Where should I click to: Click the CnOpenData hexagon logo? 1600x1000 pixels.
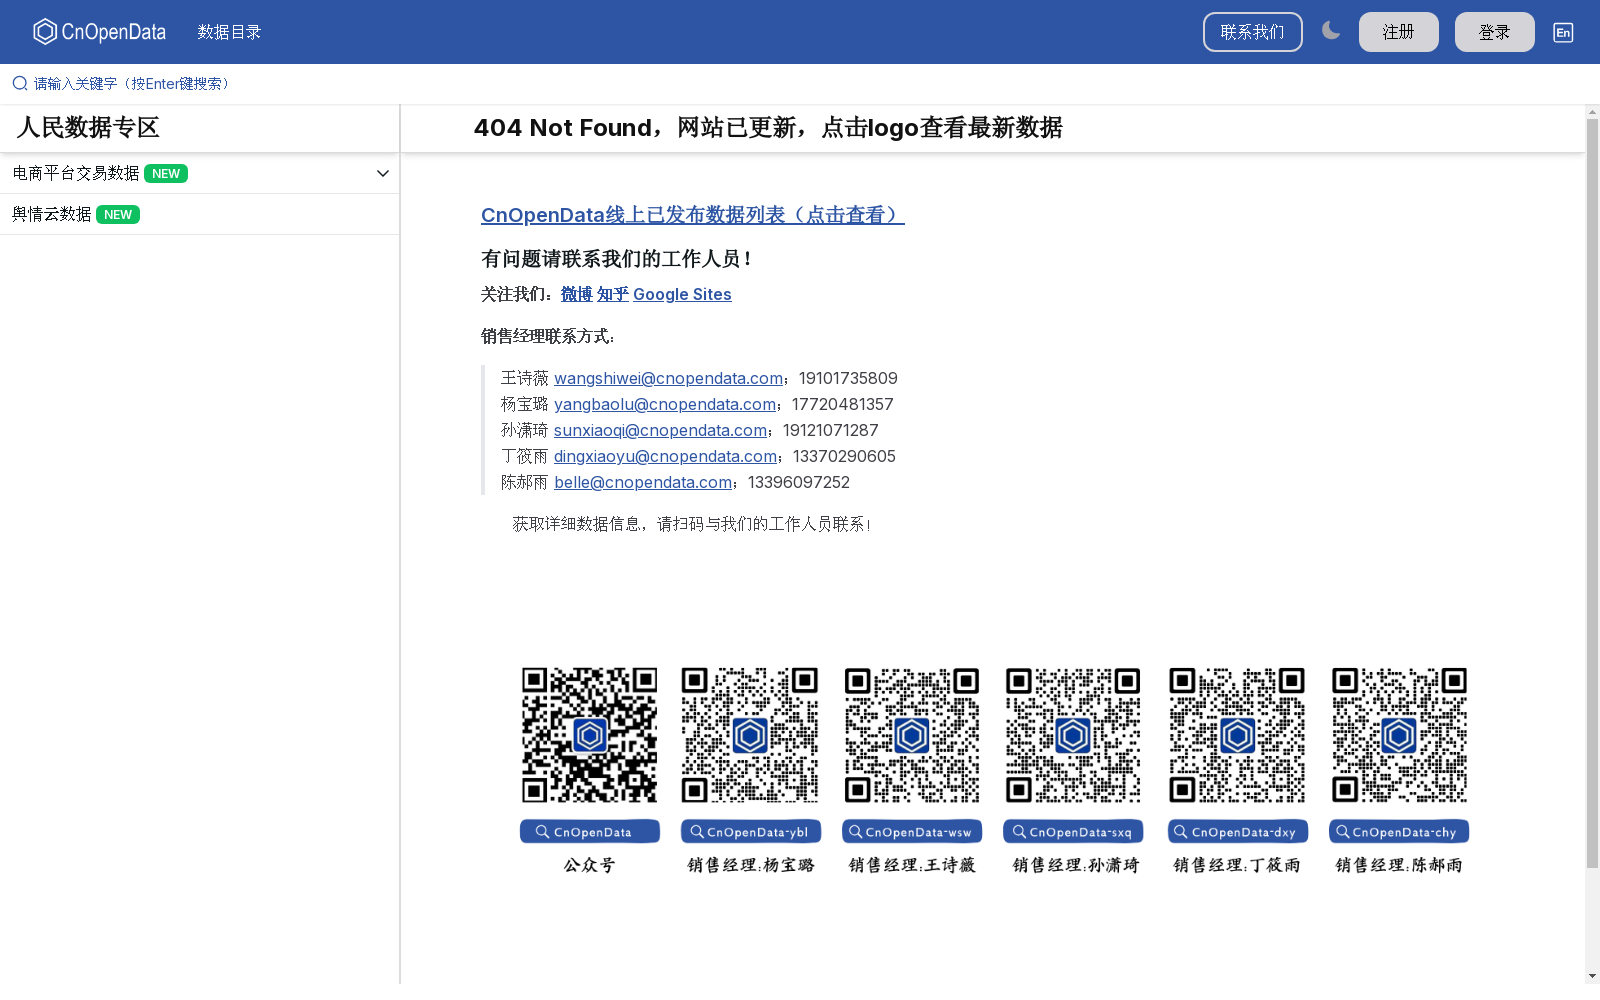coord(99,32)
